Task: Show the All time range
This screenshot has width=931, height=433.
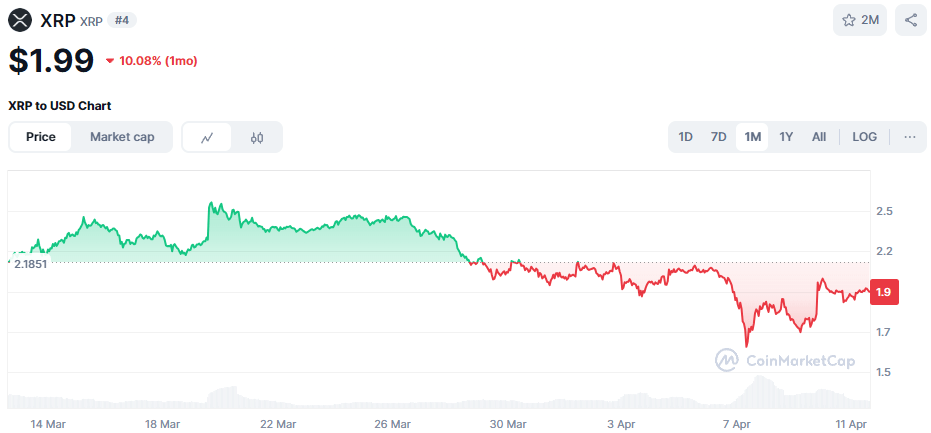Action: pyautogui.click(x=819, y=137)
